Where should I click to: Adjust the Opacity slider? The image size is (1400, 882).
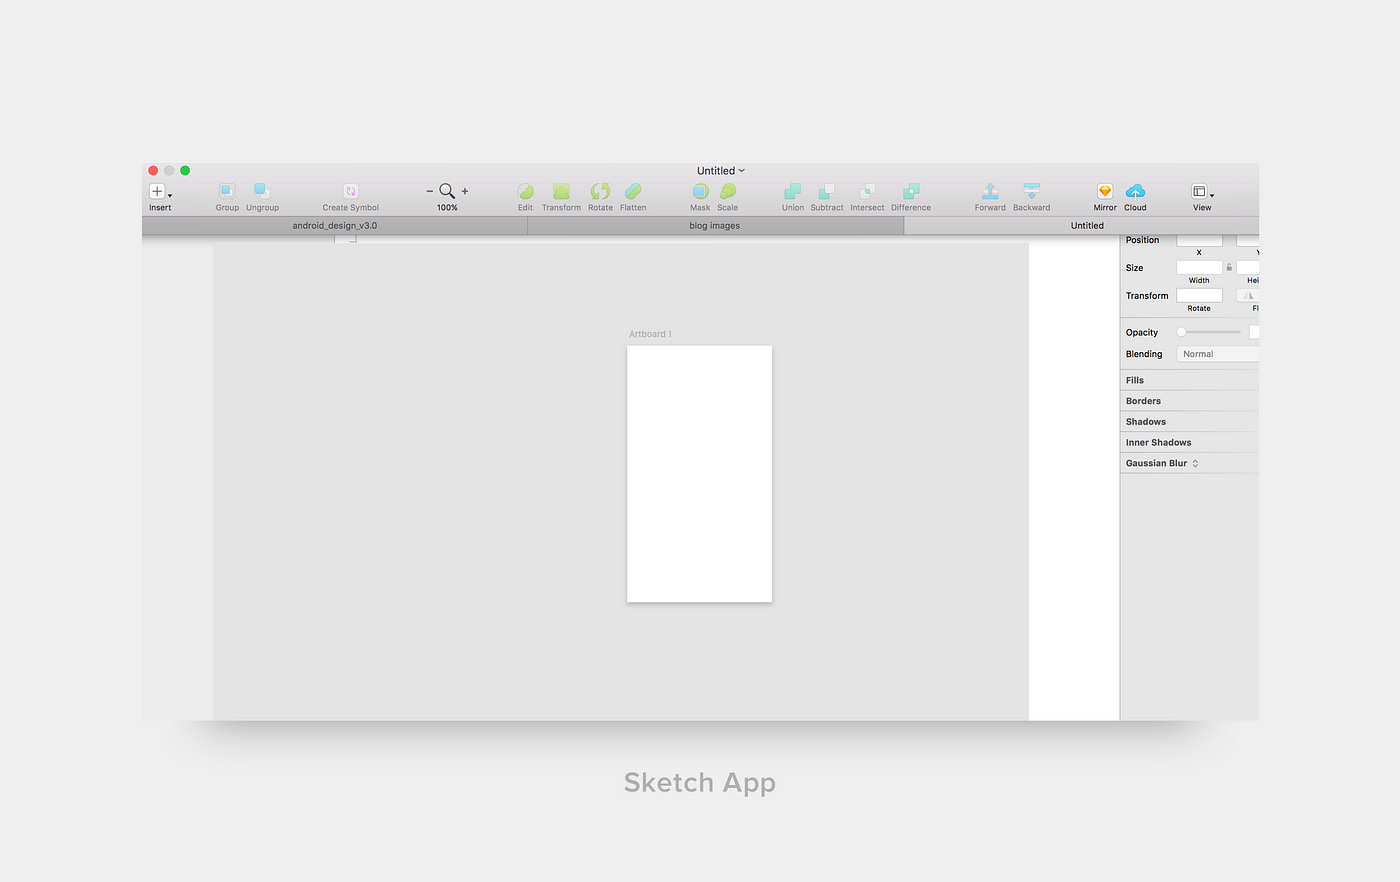pyautogui.click(x=1210, y=332)
